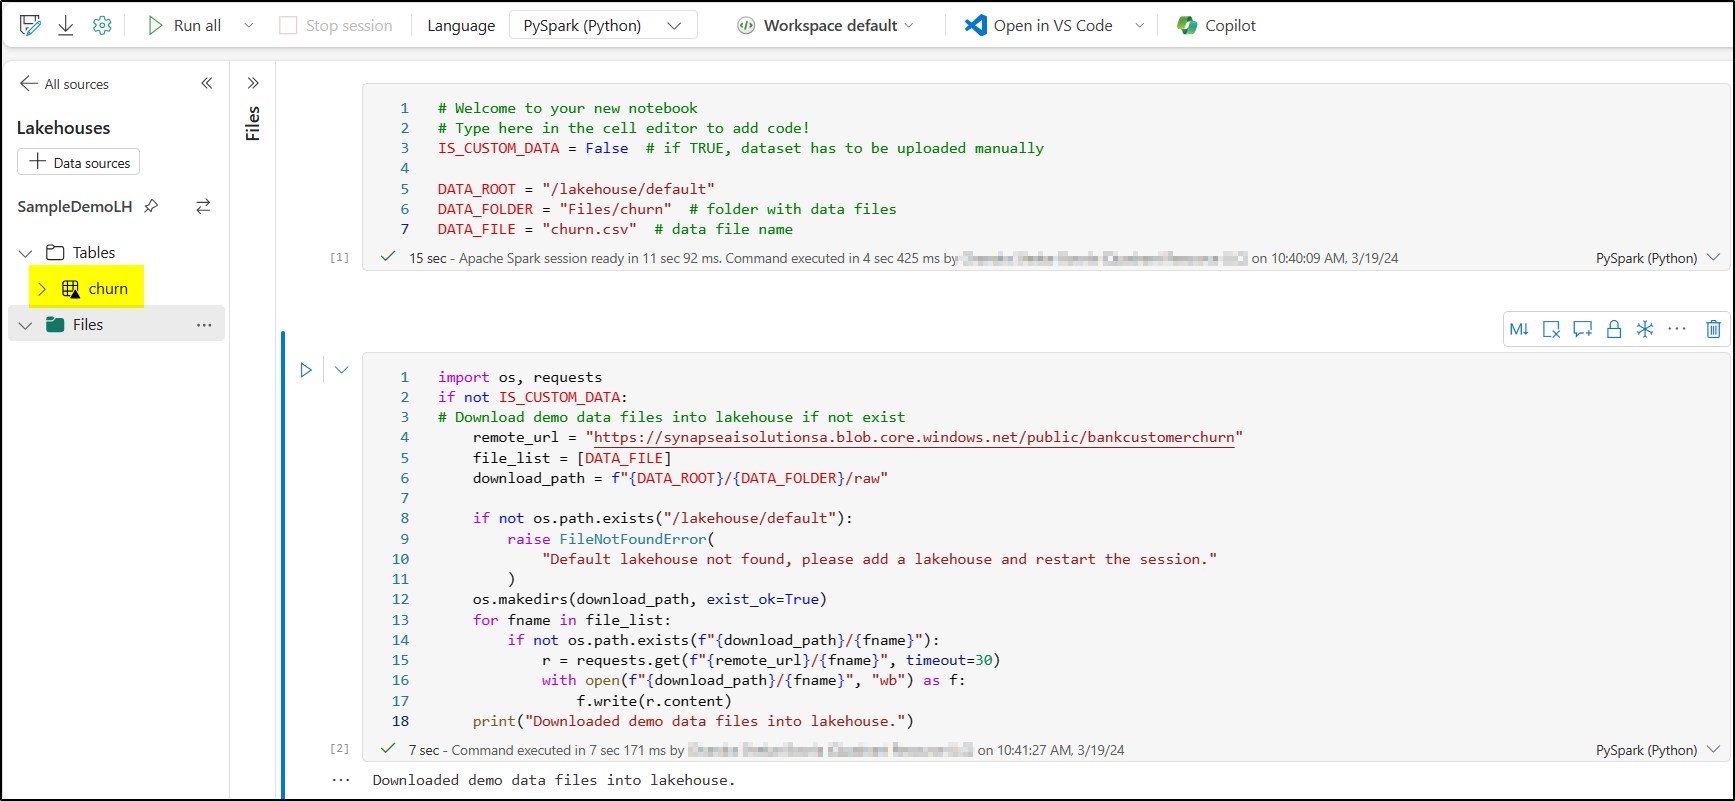Screen dimensions: 1735x801
Task: Open PySpark (Python) language dropdown
Action: pos(603,25)
